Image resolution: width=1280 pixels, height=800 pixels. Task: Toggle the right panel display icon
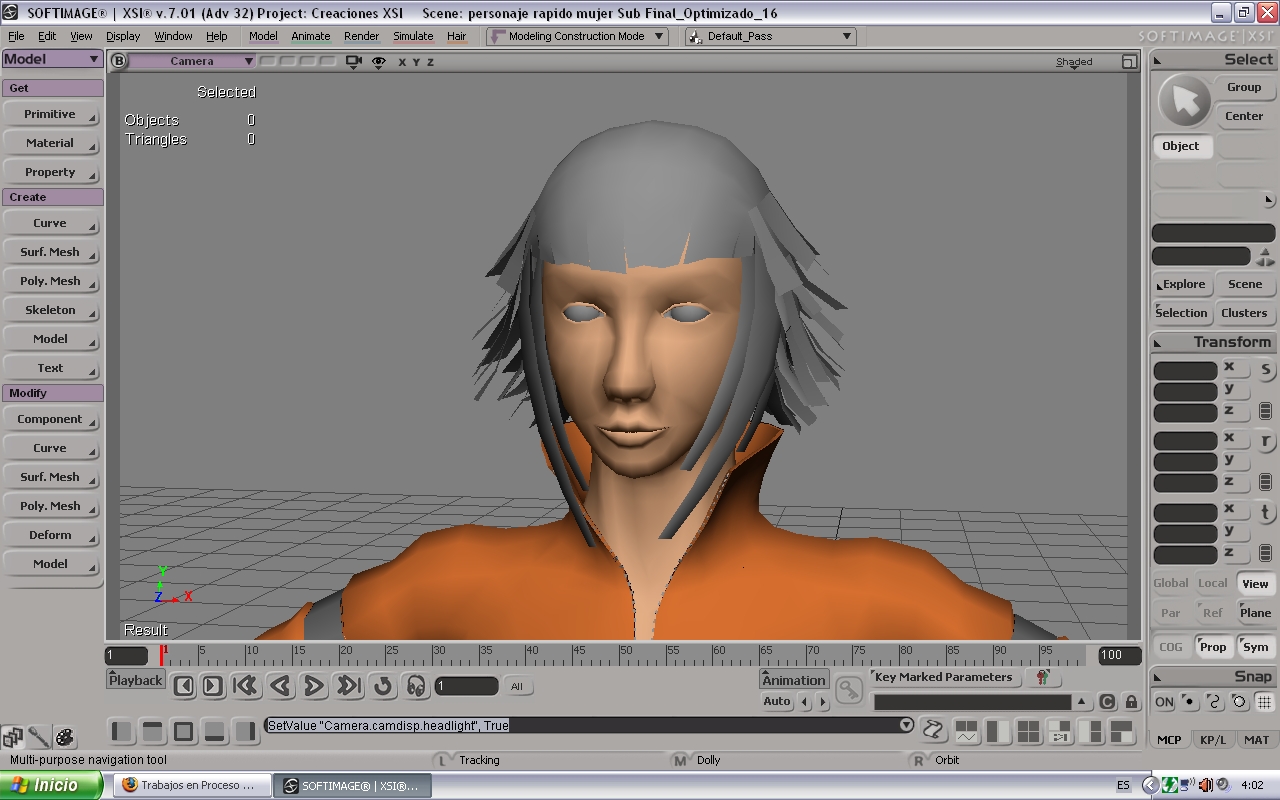coord(246,732)
